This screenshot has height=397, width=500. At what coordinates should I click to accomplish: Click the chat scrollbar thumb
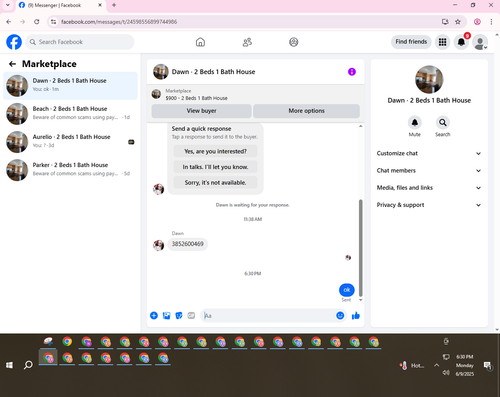(x=360, y=248)
